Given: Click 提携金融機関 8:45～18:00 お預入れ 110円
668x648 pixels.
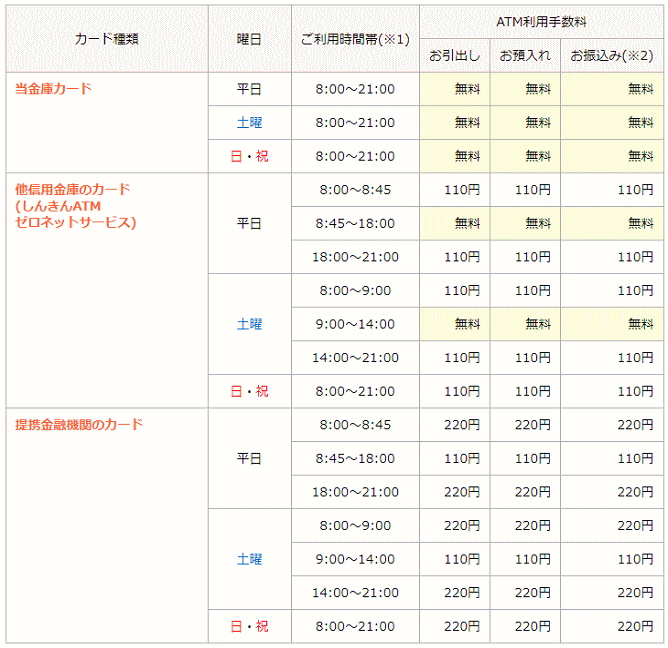Looking at the screenshot, I should click(x=525, y=458).
